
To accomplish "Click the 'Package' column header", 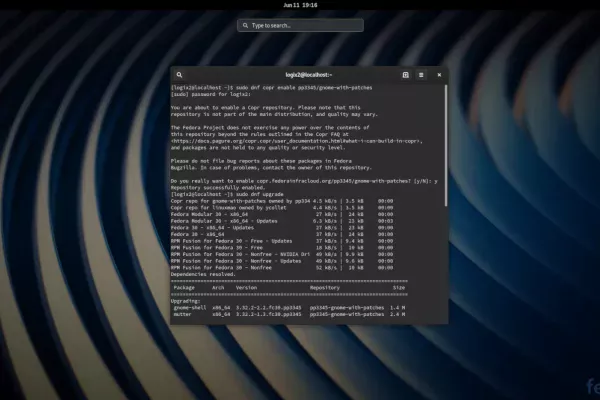I will click(184, 288).
